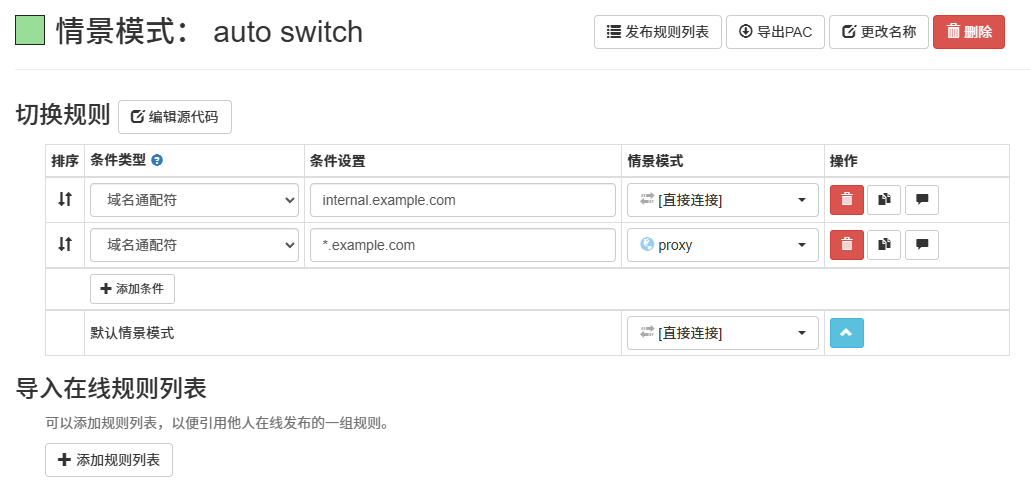This screenshot has height=494, width=1031.
Task: Open the default profile 默认情景模式 dropdown
Action: (723, 333)
